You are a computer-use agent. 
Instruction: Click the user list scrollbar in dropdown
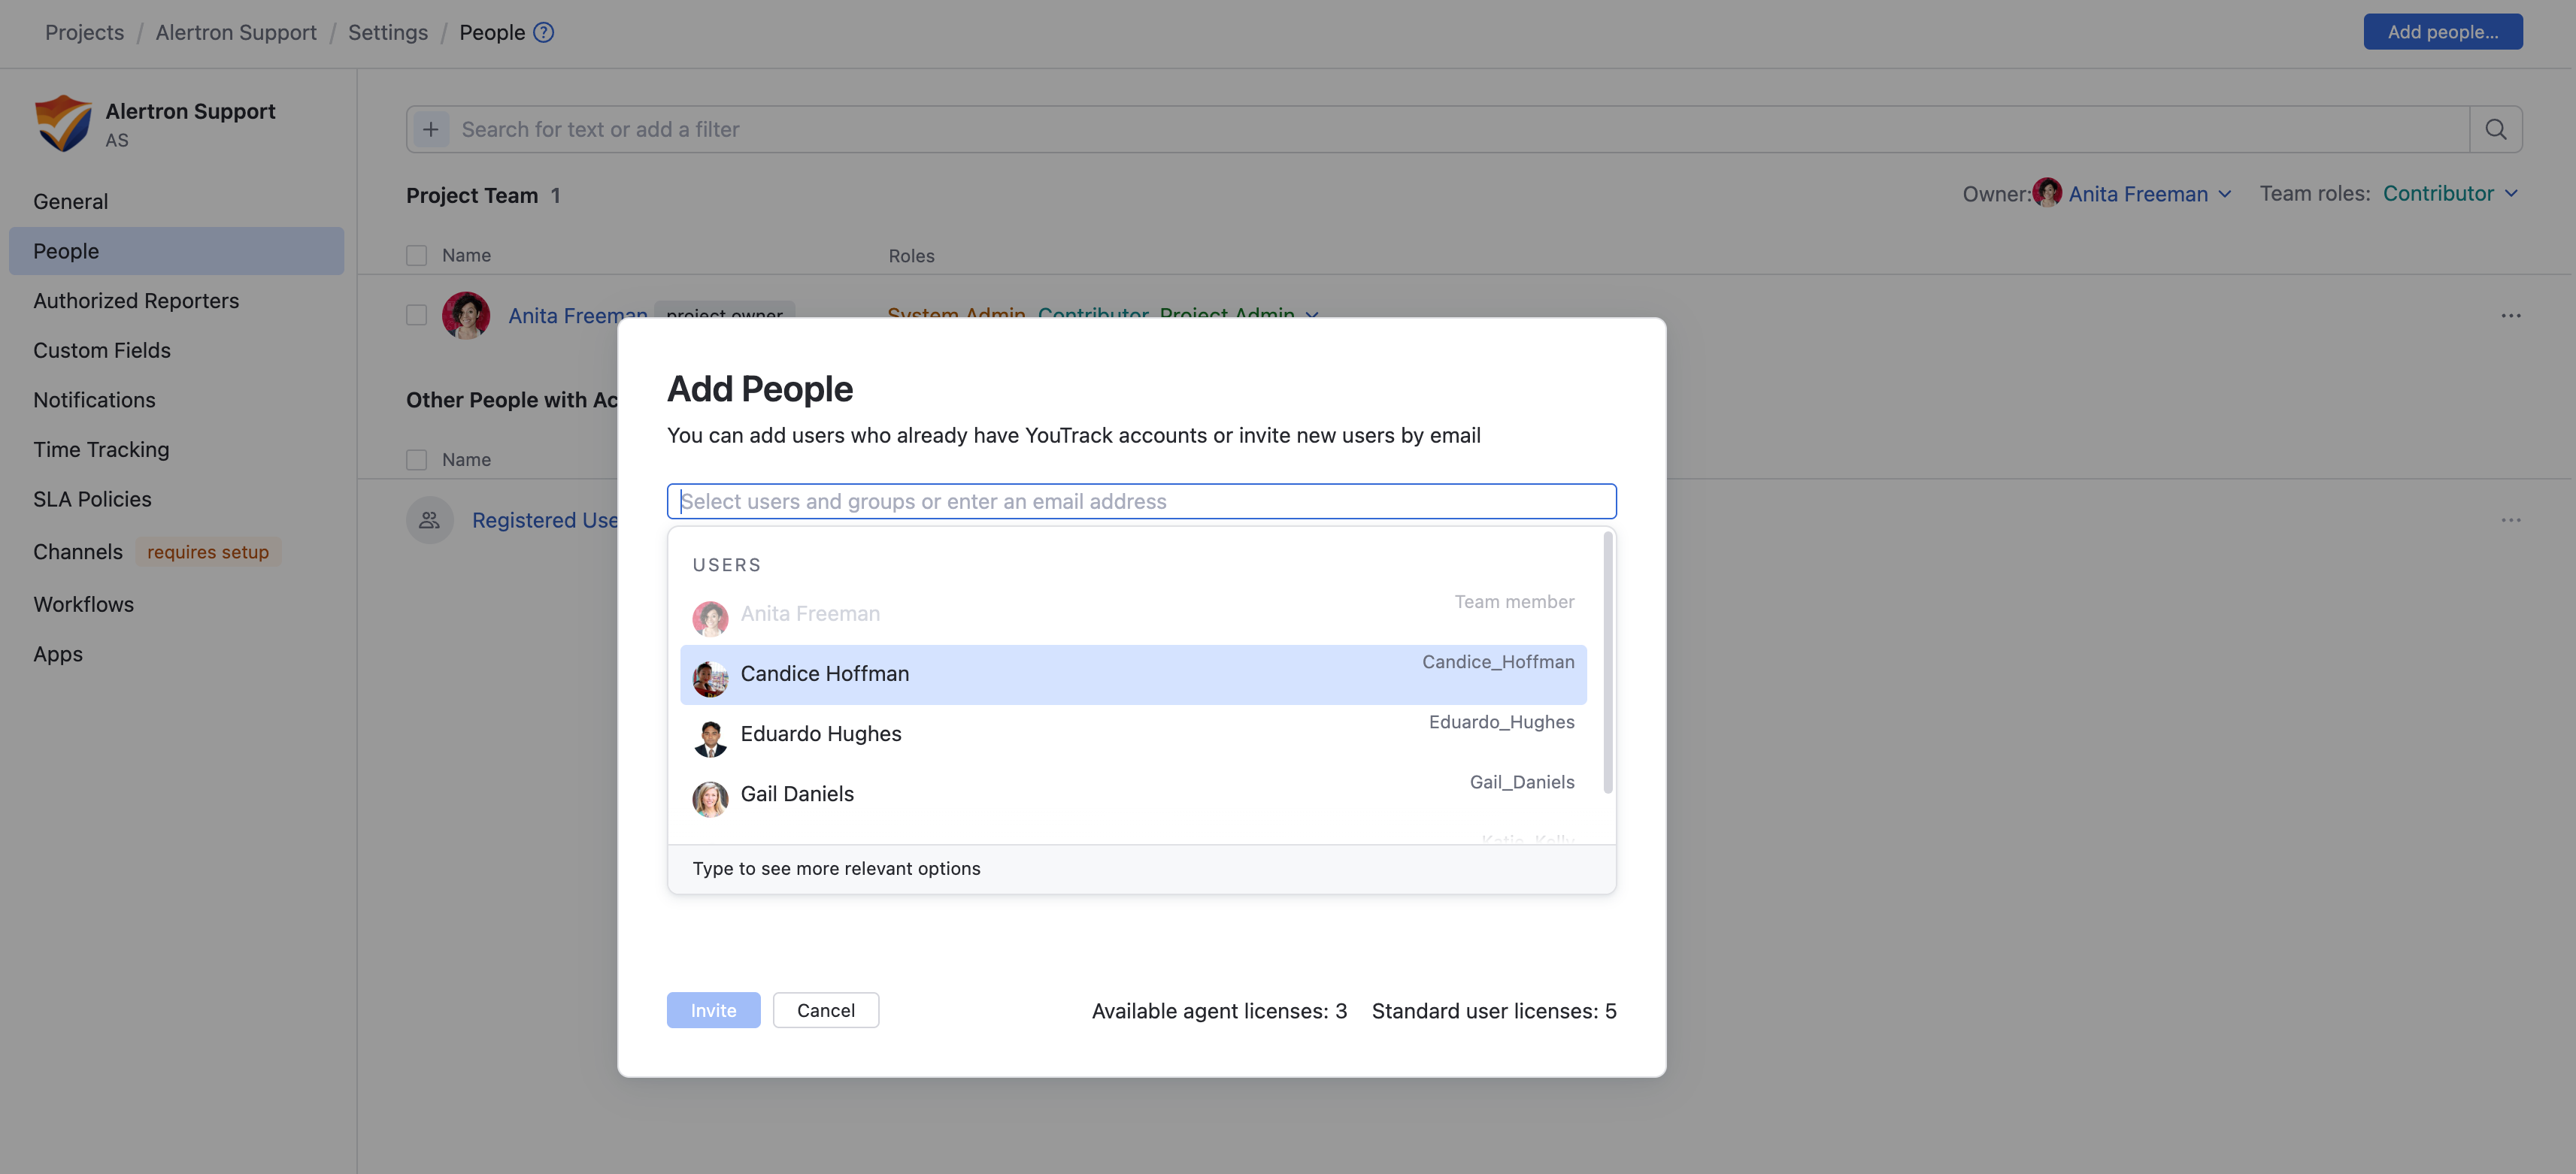pos(1607,663)
